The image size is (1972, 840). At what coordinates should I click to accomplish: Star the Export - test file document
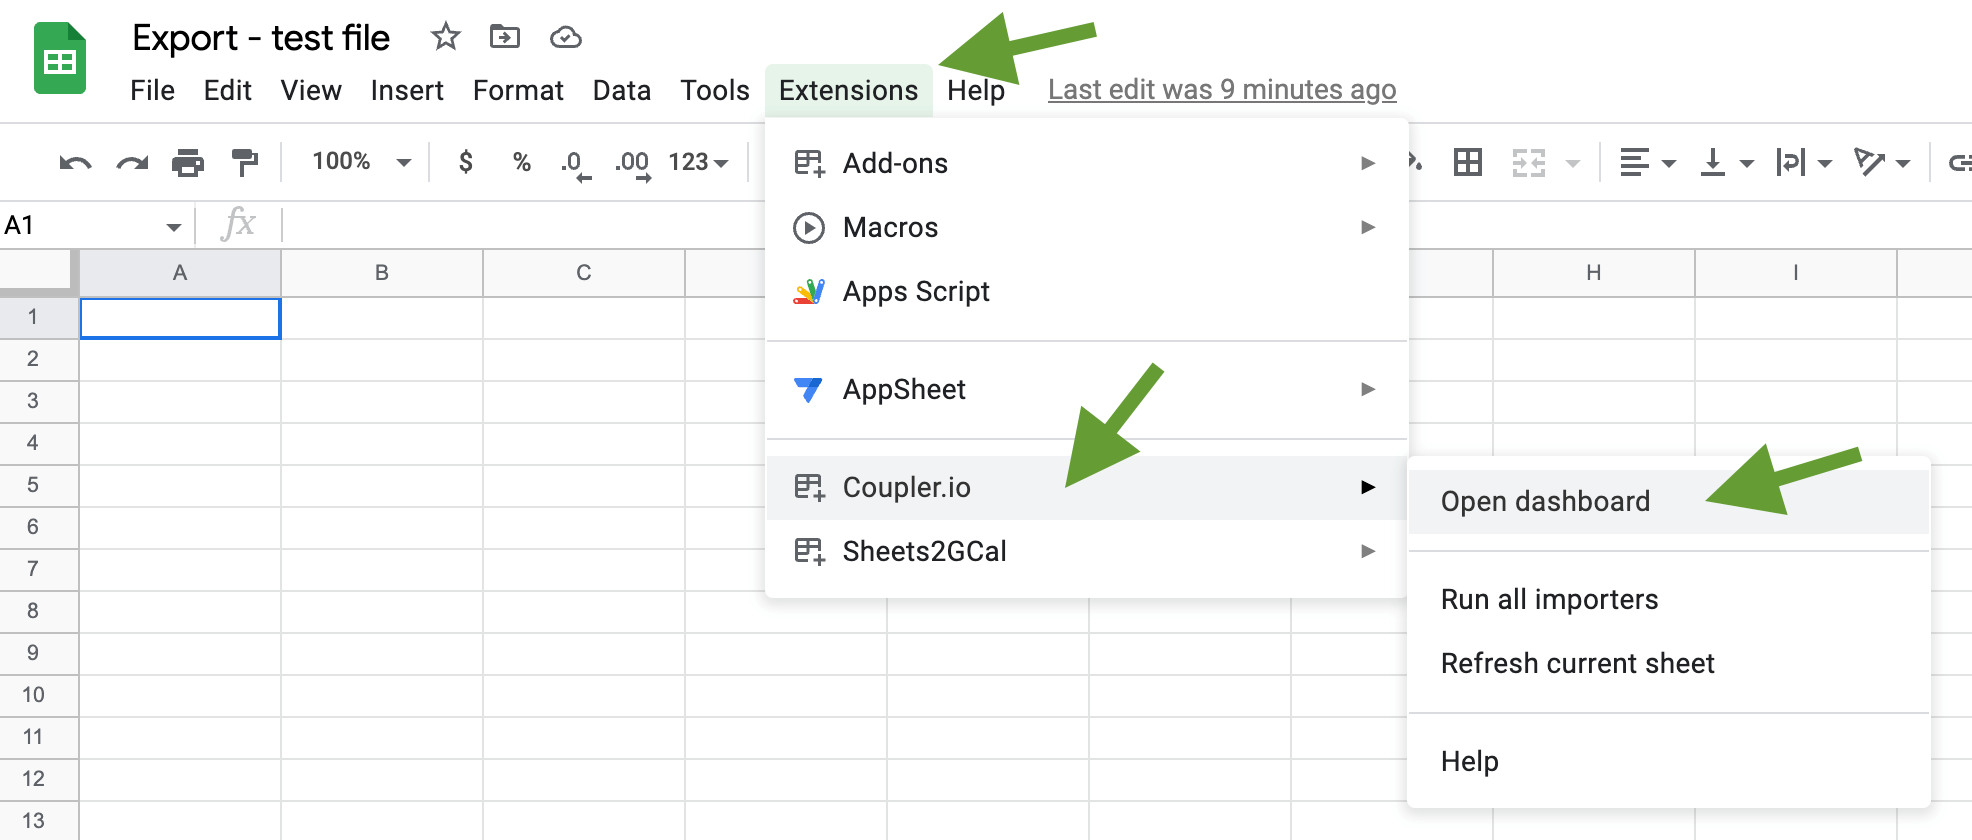(x=445, y=38)
